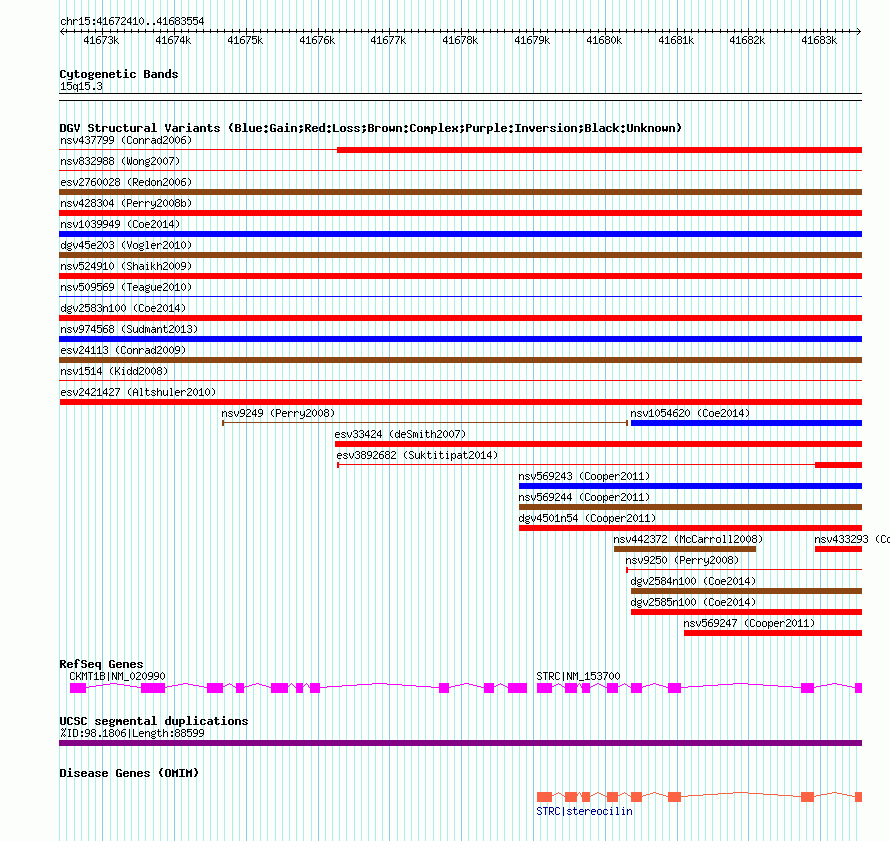The height and width of the screenshot is (841, 890).
Task: Click the nsv428304 (Perry2008b) variant label
Action: [126, 203]
